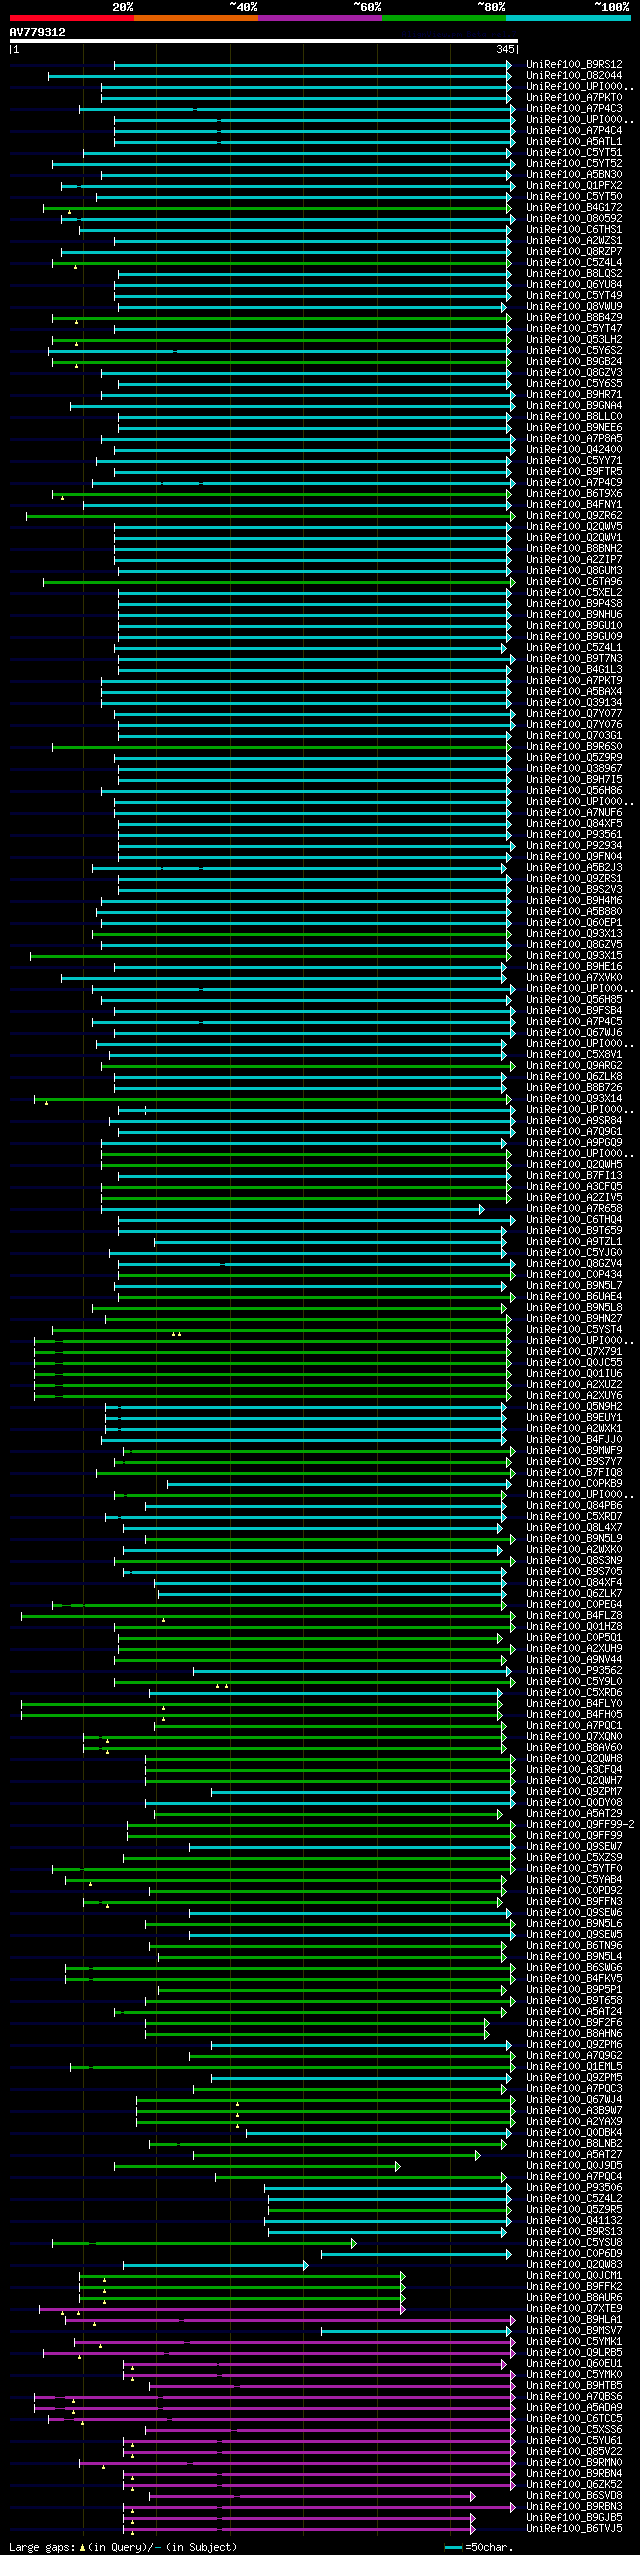Open hit UniRef100_Q0J9D5
Screen dimensions: 640x2555
tap(574, 2166)
